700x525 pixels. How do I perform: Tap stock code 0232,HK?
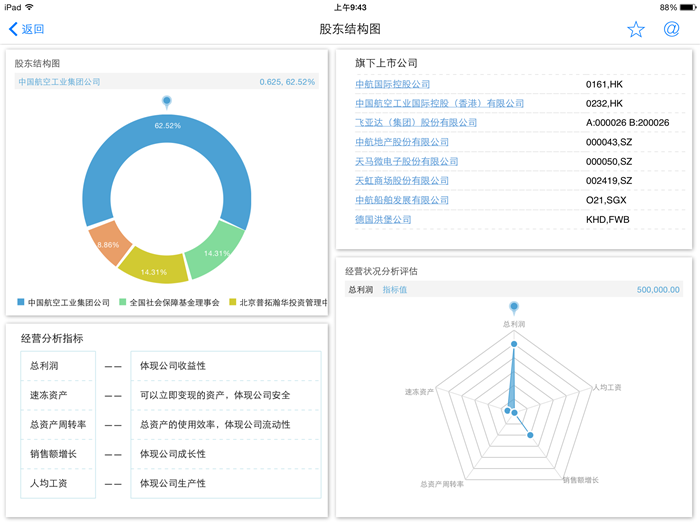tap(604, 104)
